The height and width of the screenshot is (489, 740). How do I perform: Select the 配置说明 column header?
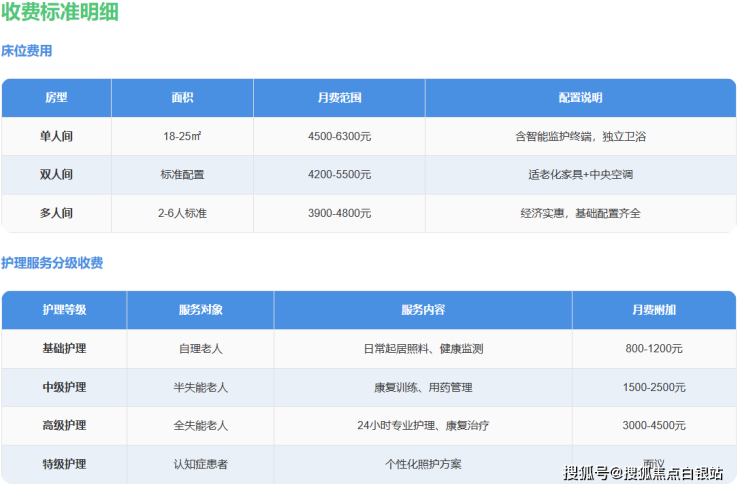point(580,98)
